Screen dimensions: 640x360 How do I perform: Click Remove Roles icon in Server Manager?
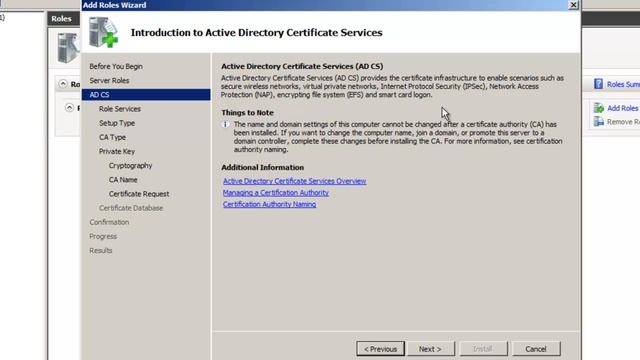click(x=598, y=121)
